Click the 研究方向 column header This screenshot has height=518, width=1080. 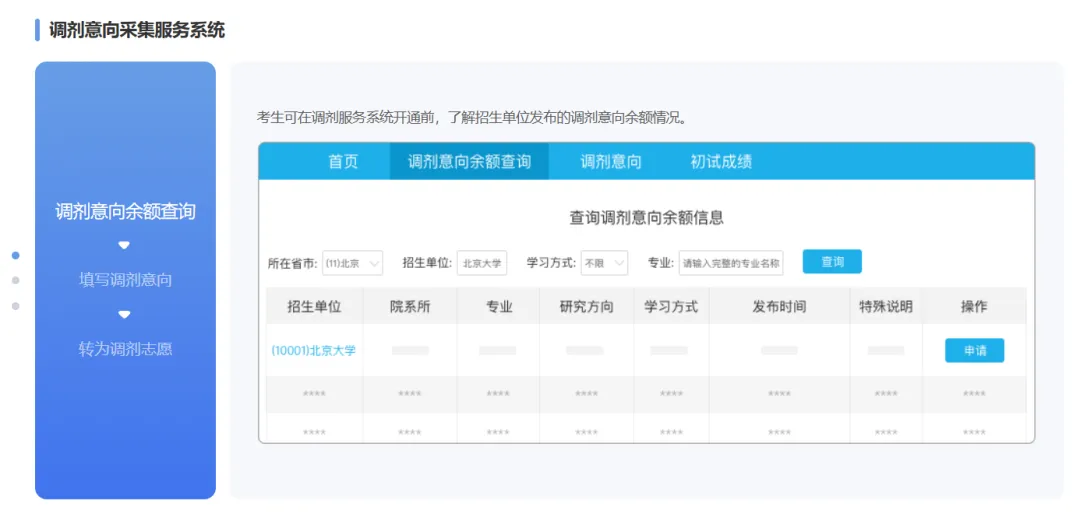pos(587,307)
